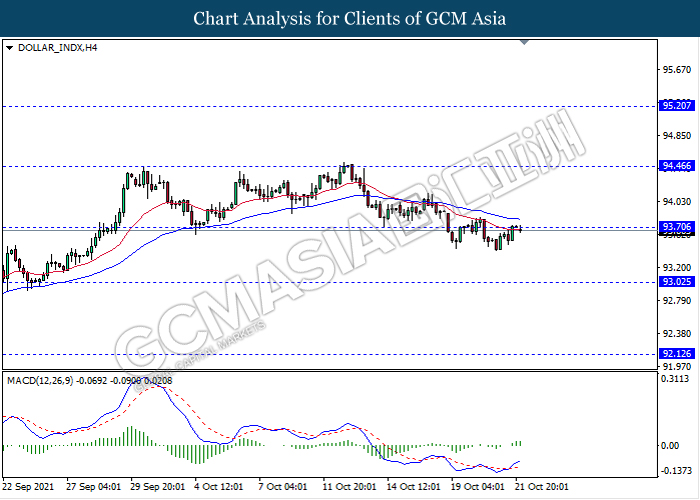Click the 93.200 price axis value

677,267
